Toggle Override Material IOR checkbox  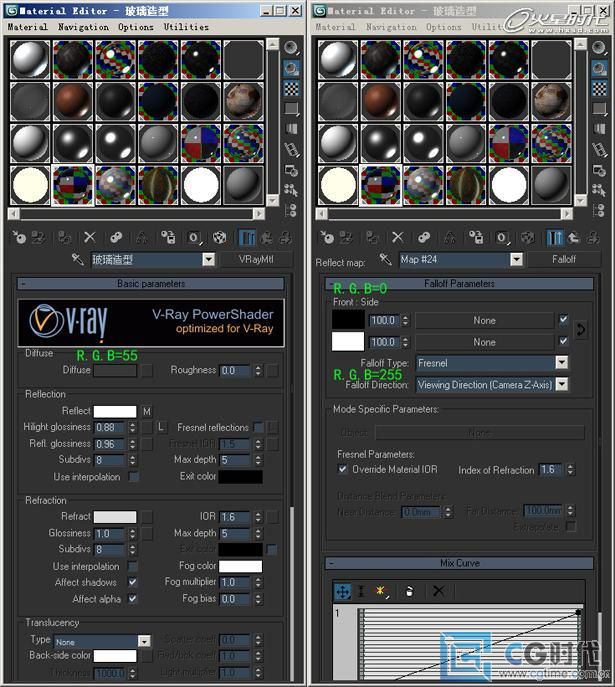pos(343,470)
